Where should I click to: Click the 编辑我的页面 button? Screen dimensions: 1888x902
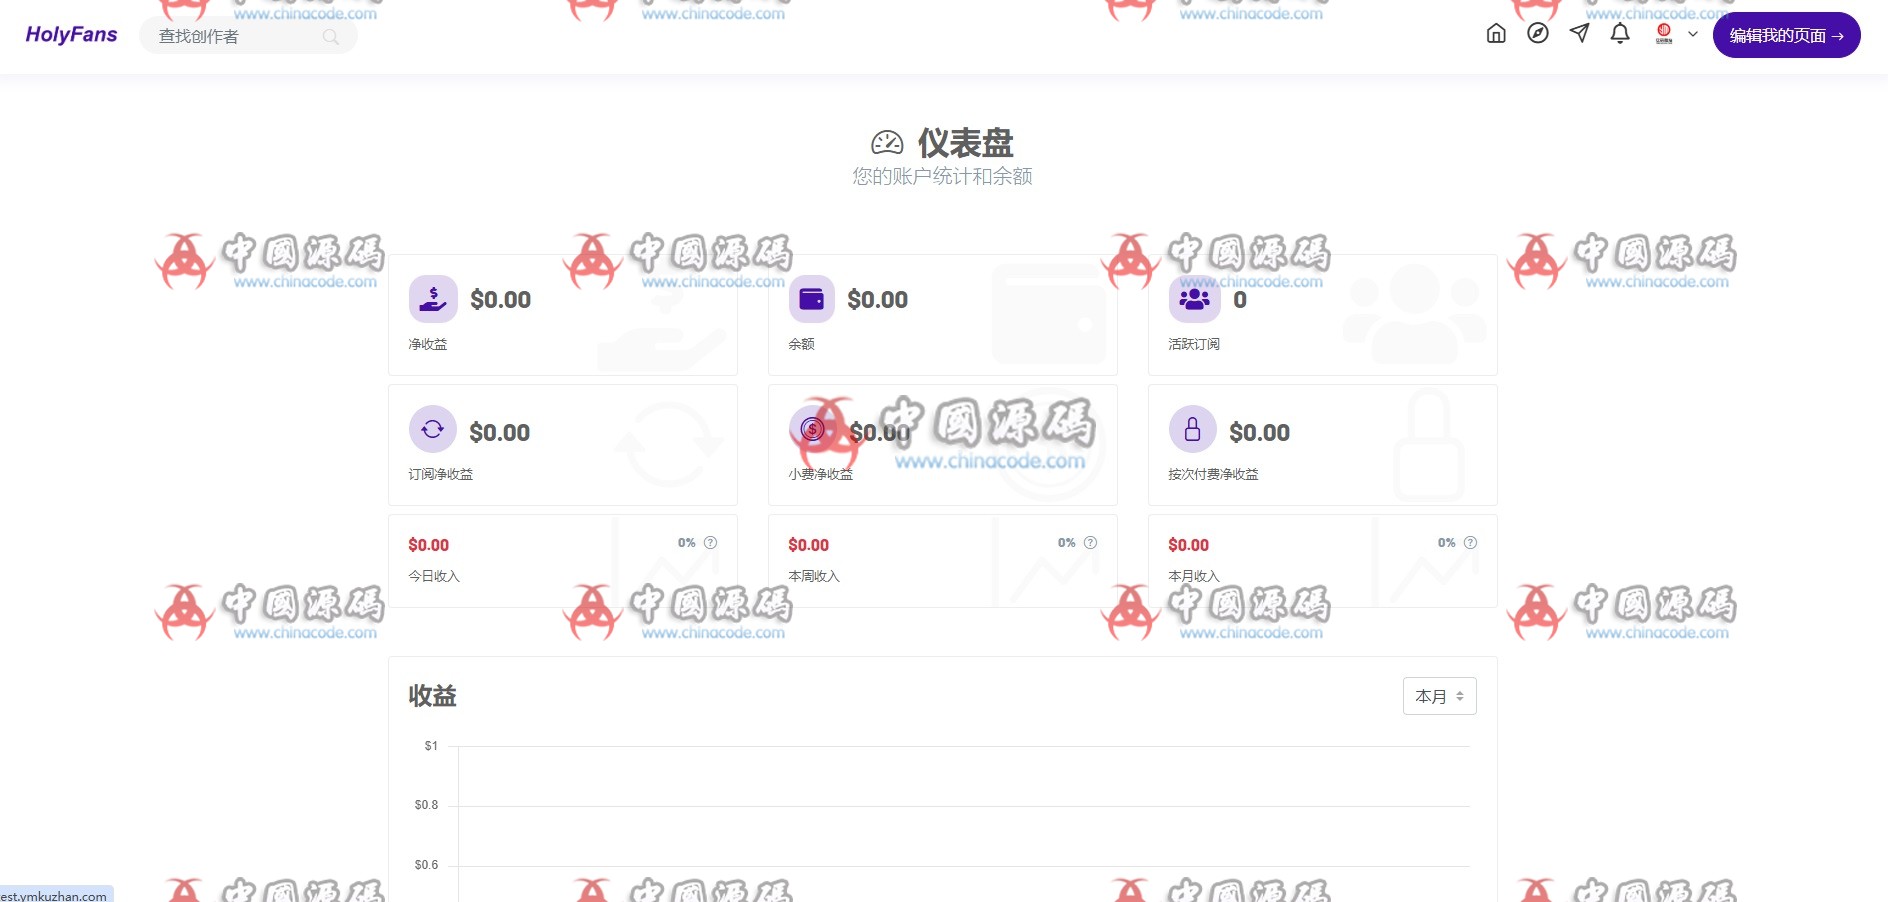coord(1786,35)
